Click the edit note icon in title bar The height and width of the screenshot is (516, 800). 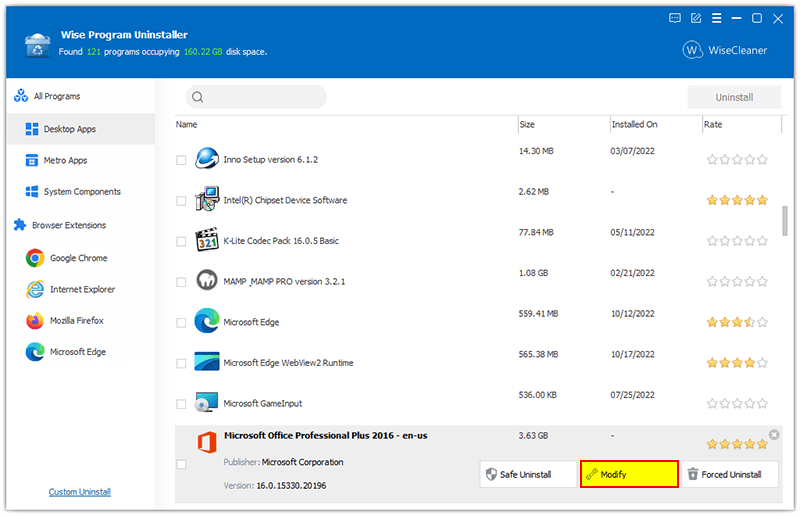(695, 18)
